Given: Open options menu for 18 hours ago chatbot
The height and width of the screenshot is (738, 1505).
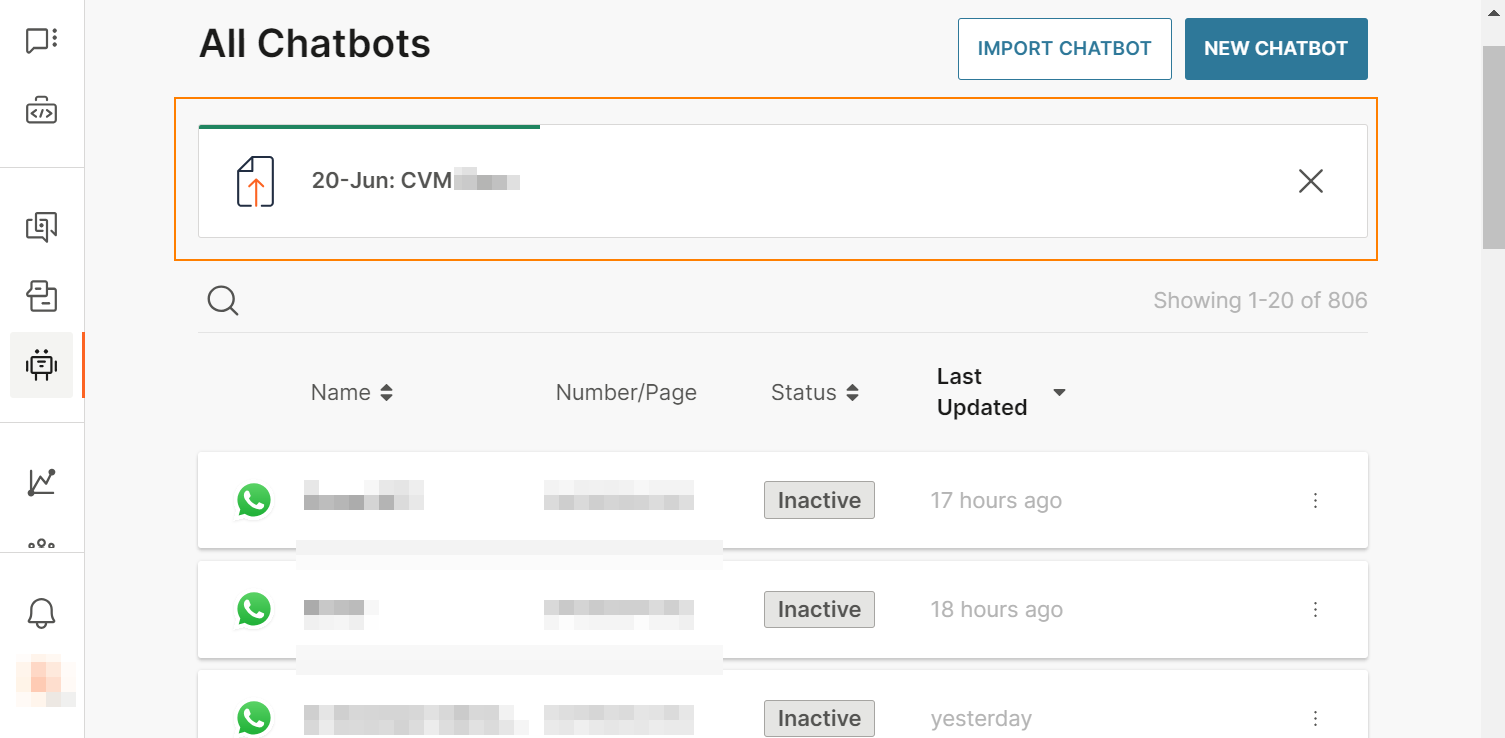Looking at the screenshot, I should pos(1315,609).
